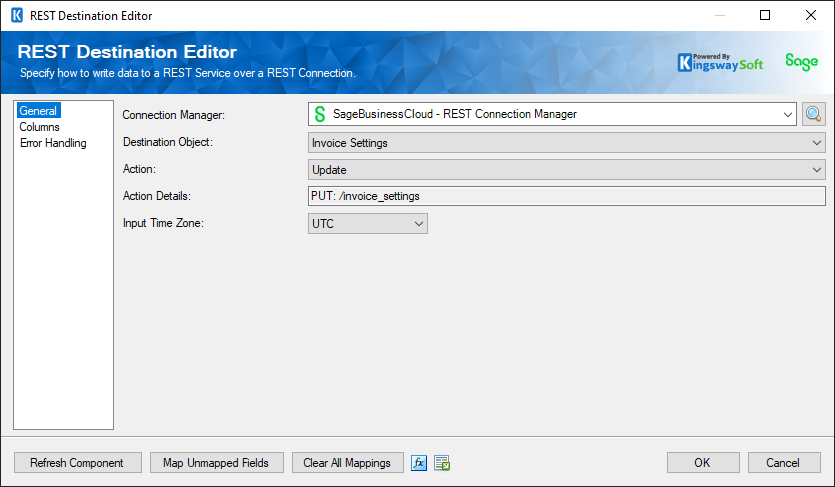Click the connection manager magnifier icon
This screenshot has height=487, width=835.
coord(813,114)
